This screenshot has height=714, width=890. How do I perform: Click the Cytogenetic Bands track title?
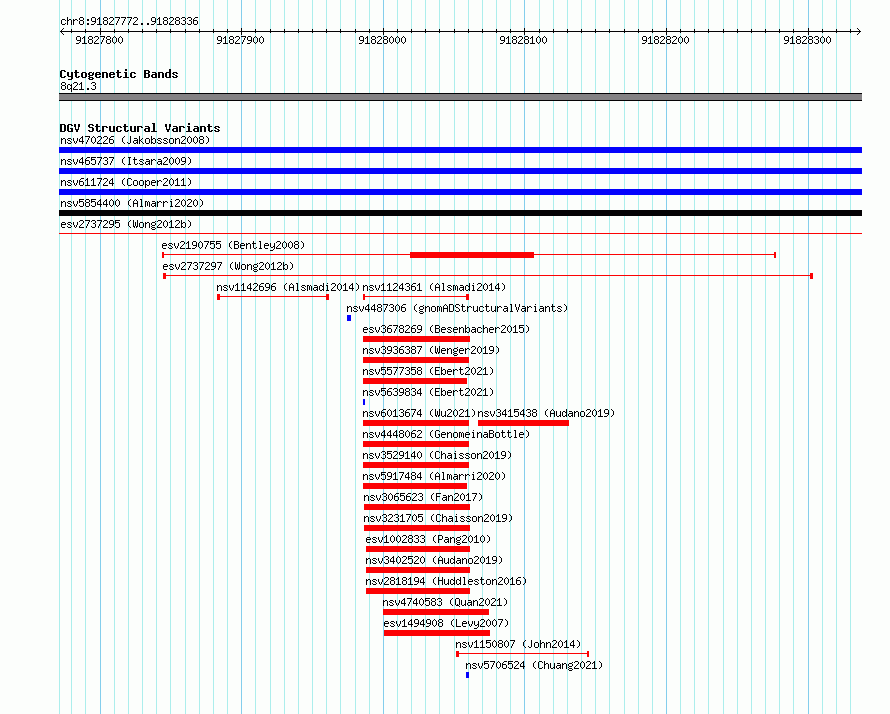119,74
